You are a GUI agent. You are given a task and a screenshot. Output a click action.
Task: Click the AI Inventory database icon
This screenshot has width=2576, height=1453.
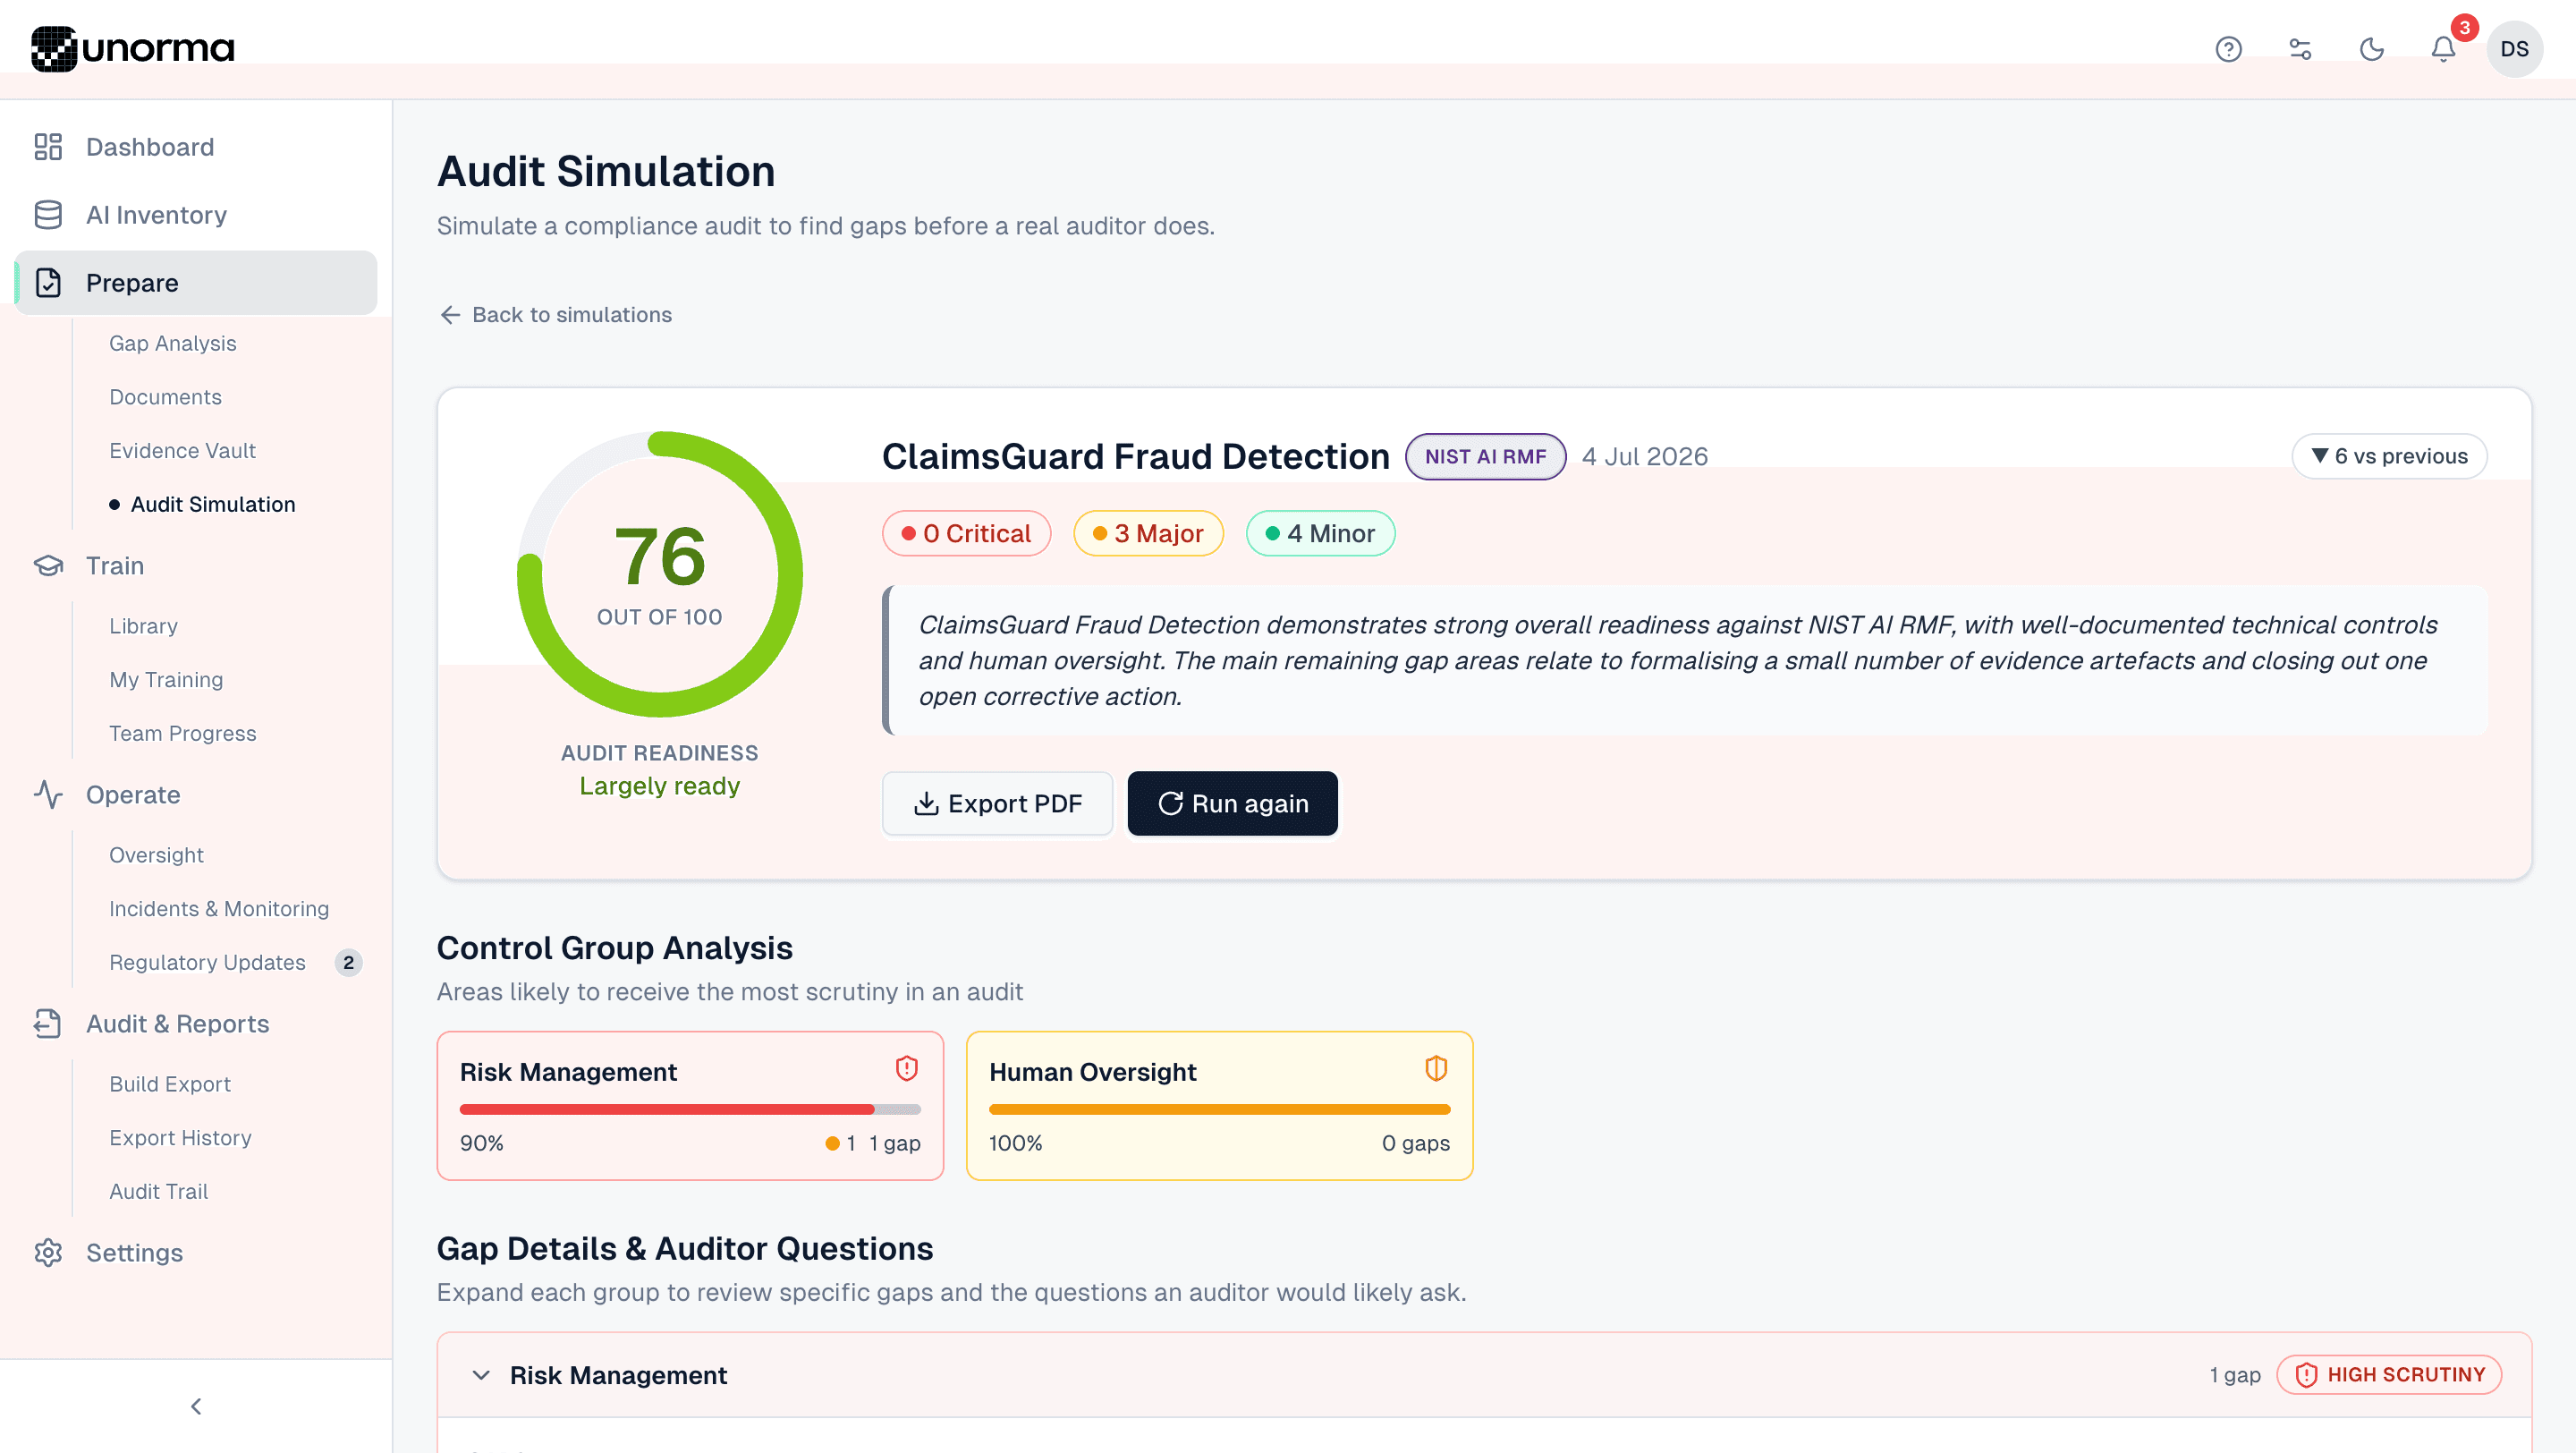coord(48,215)
